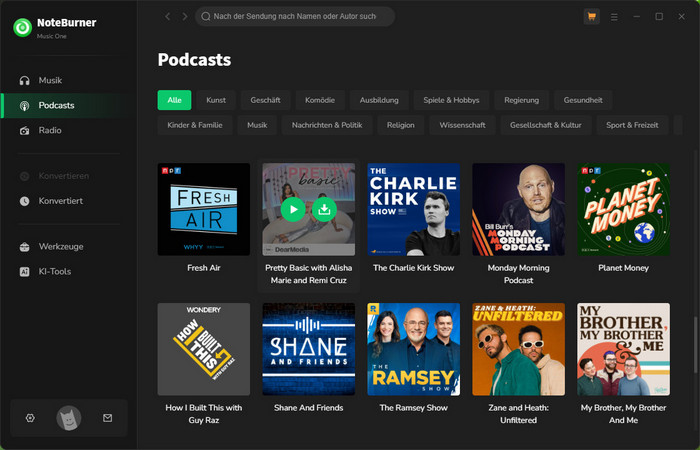Open the Shane And Friends cover
700x450 pixels.
[x=308, y=349]
